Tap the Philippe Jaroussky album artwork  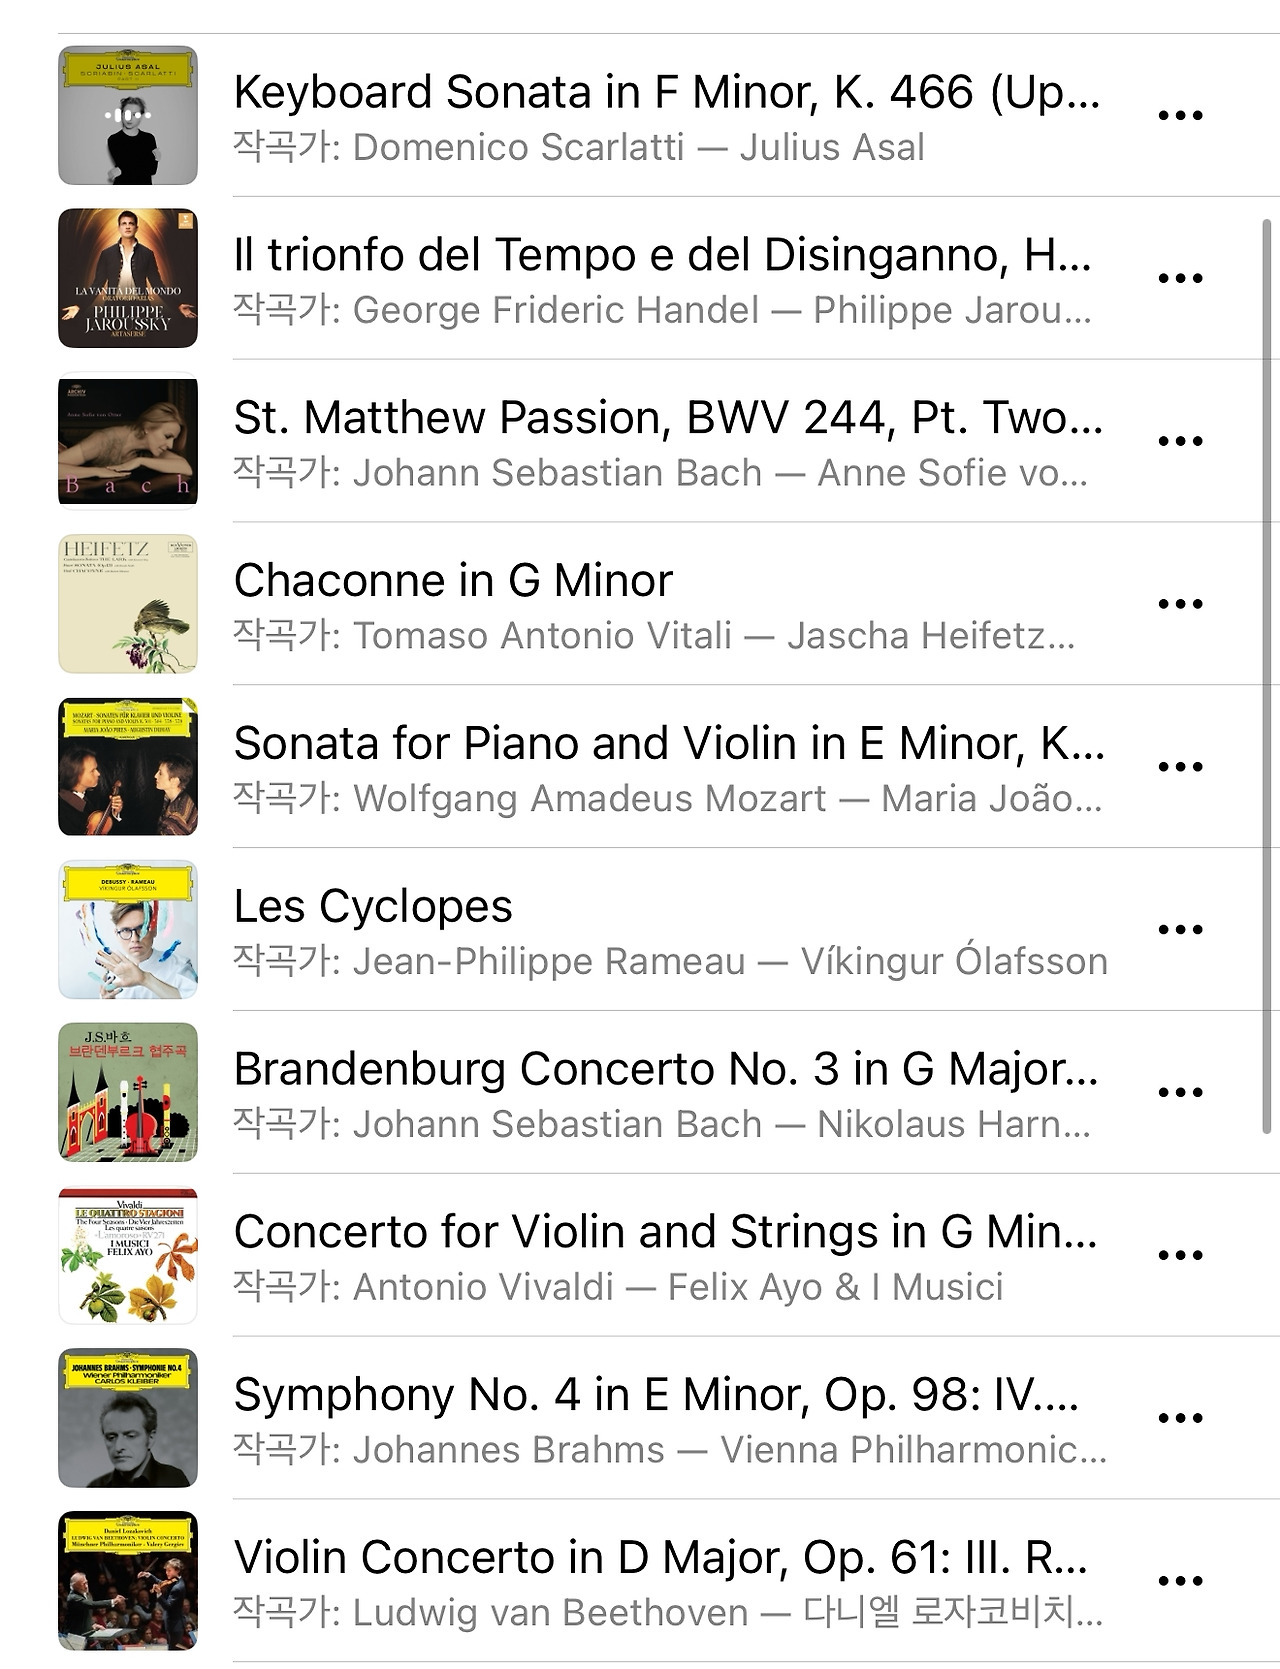pyautogui.click(x=128, y=278)
